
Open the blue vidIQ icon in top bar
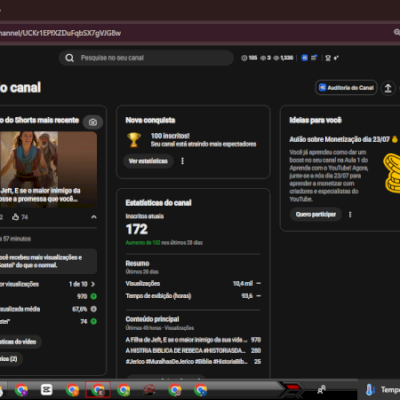[x=304, y=58]
